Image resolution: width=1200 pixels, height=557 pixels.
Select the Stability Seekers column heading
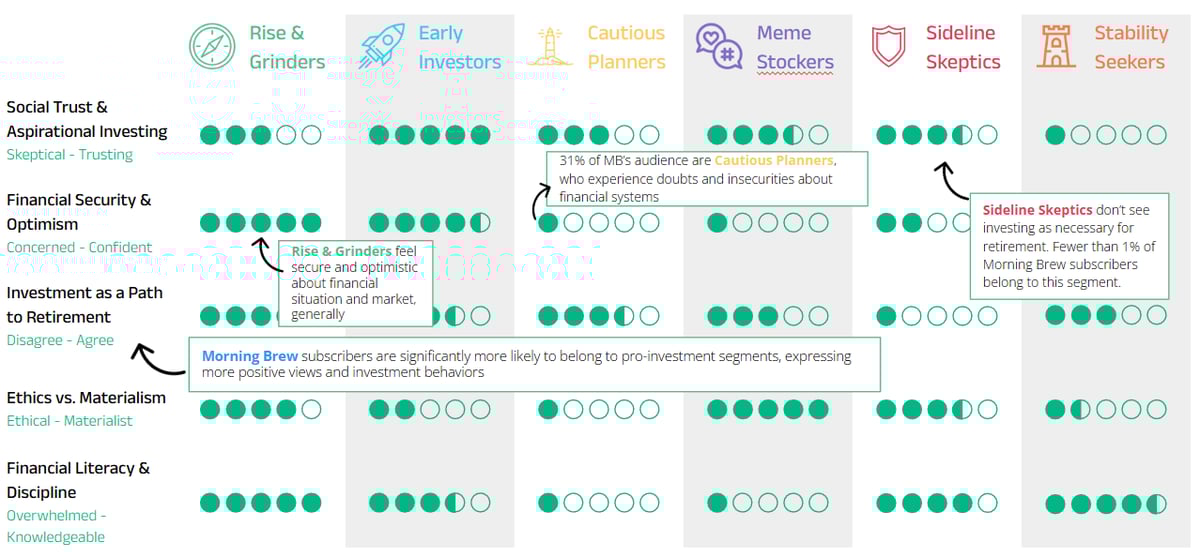(1130, 47)
